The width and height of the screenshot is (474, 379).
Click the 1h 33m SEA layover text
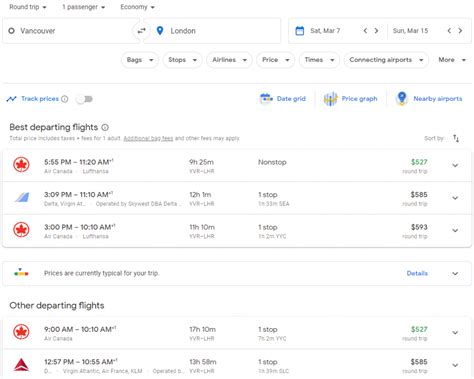tap(274, 204)
